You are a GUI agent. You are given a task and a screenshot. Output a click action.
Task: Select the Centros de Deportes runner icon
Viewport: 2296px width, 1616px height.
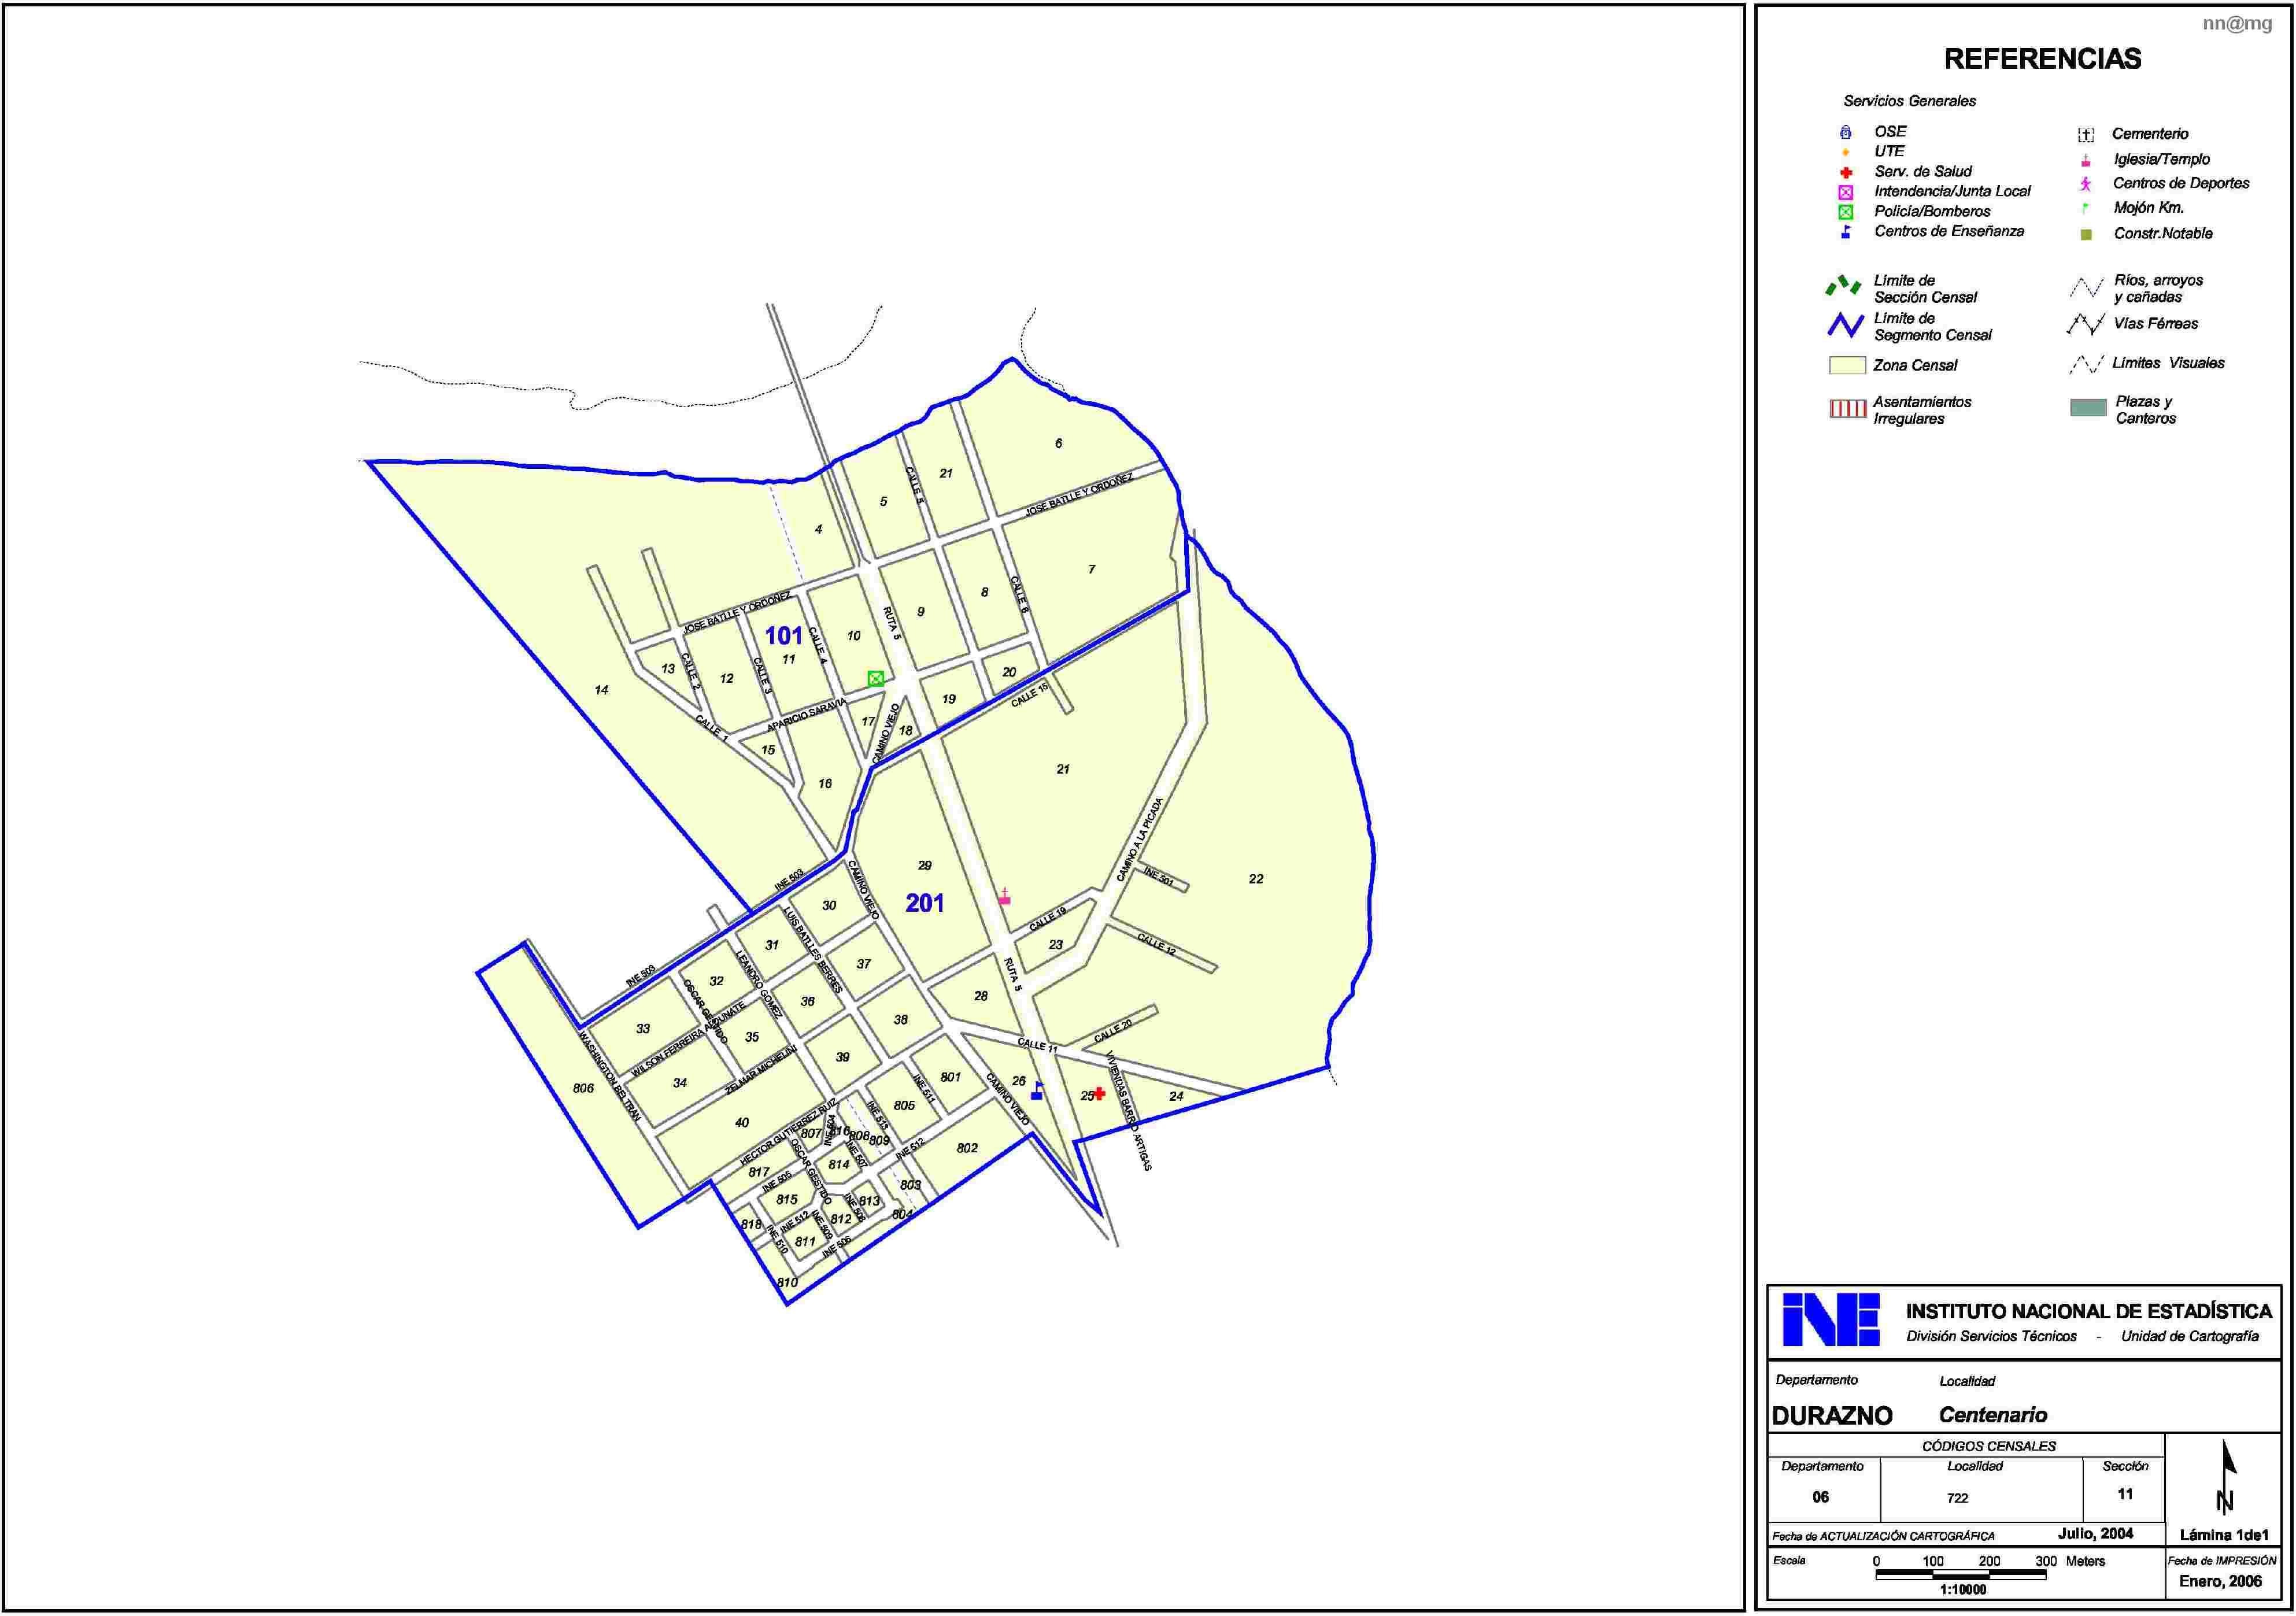2086,184
